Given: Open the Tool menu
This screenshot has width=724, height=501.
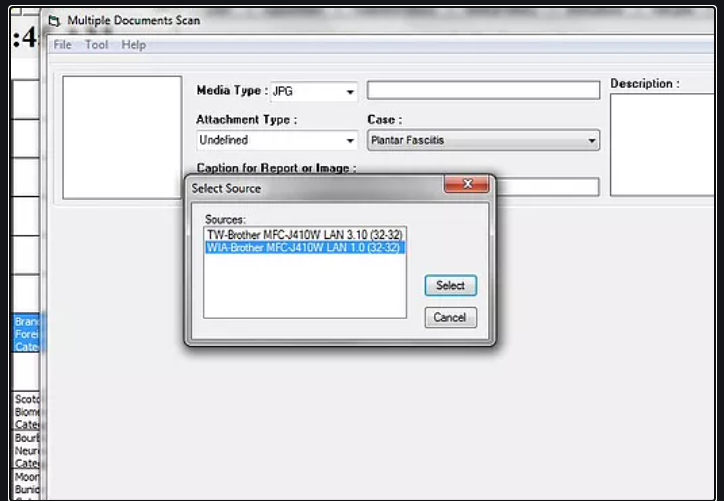Looking at the screenshot, I should tap(97, 45).
